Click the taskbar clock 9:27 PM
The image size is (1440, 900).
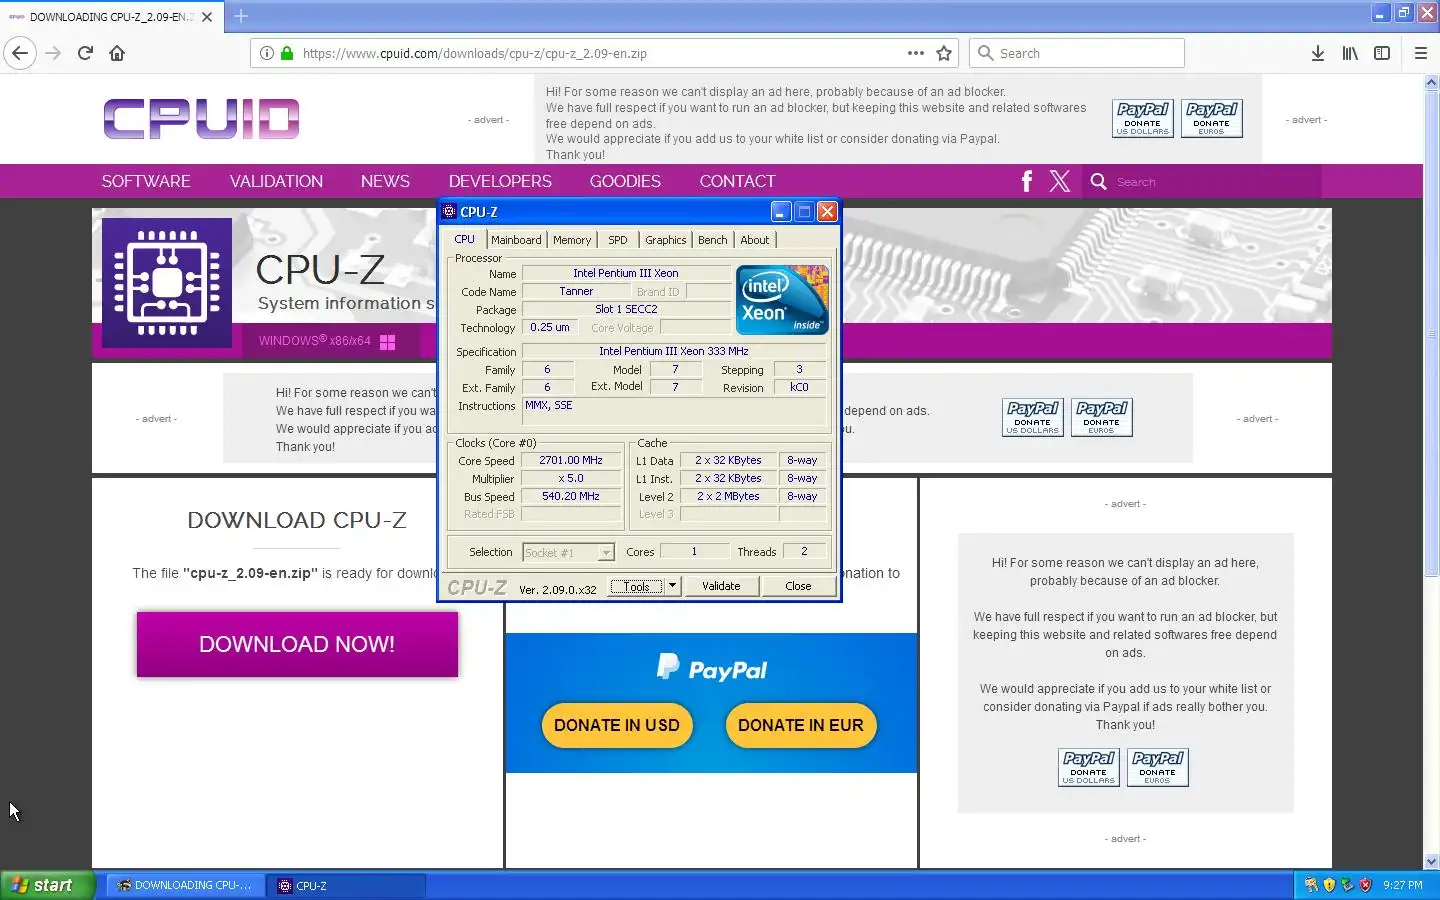tap(1402, 885)
